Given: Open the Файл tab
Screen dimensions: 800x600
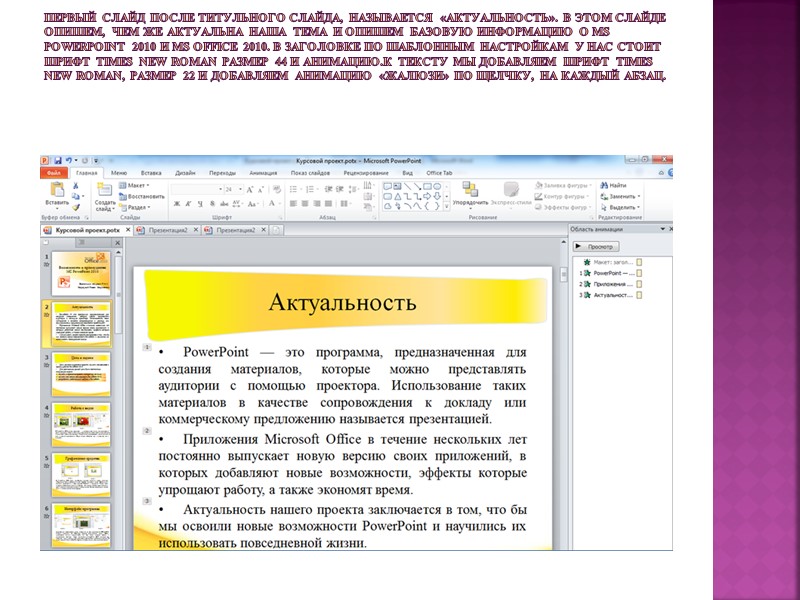Looking at the screenshot, I should 54,173.
